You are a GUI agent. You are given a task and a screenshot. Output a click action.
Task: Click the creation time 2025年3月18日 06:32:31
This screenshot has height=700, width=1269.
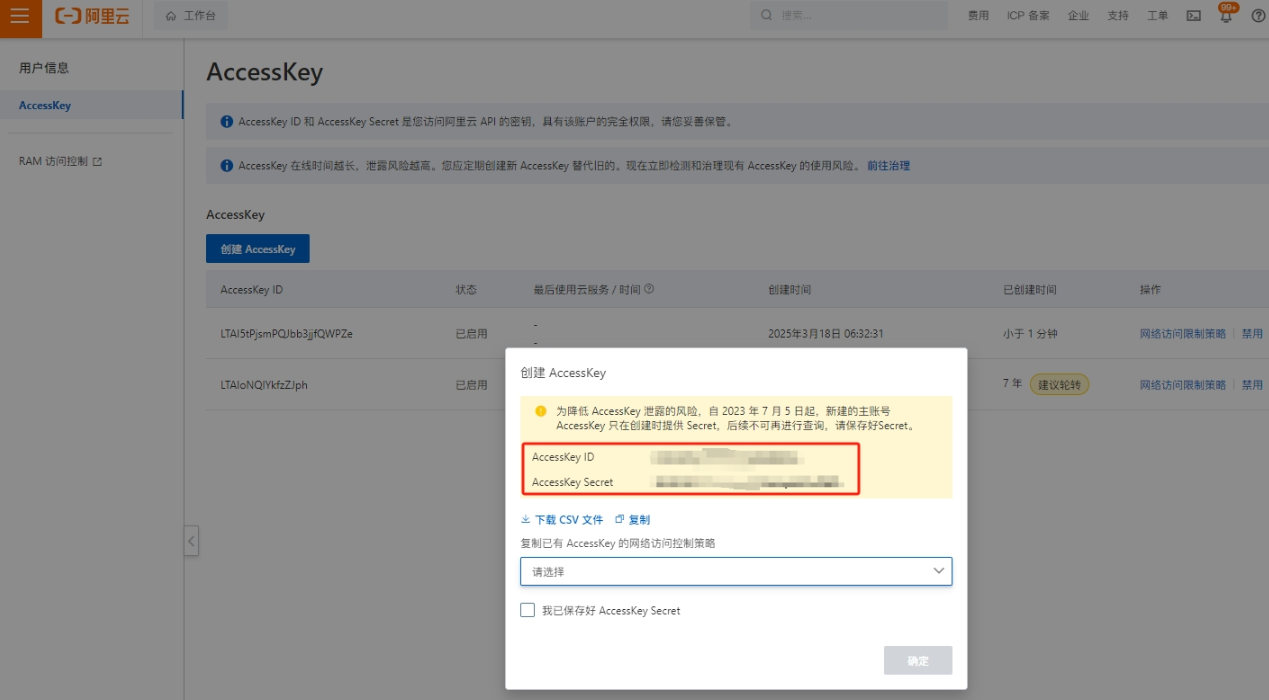pos(826,334)
